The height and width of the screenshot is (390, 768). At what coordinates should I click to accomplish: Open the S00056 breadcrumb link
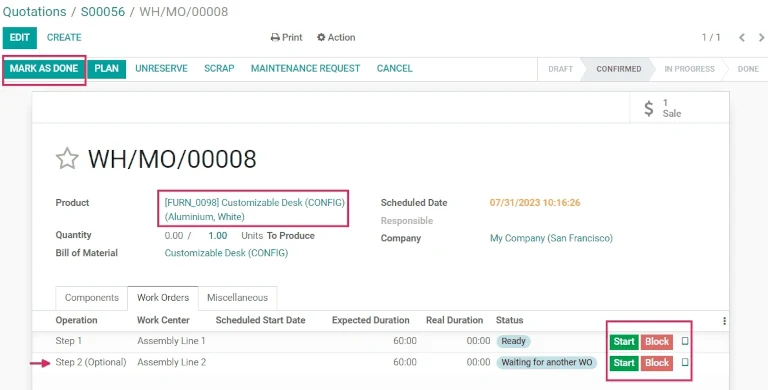coord(103,12)
